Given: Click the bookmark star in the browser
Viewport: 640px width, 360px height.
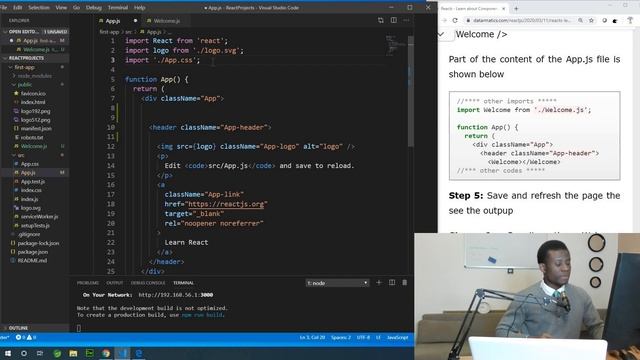Looking at the screenshot, I should [591, 20].
